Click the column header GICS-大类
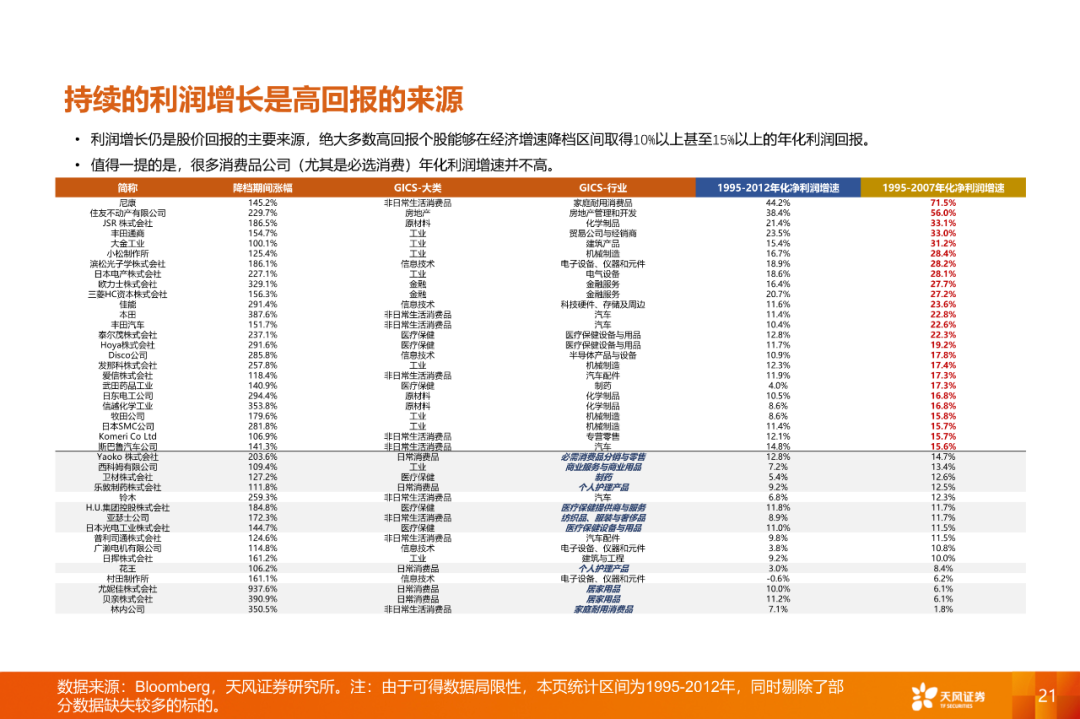 (x=417, y=187)
